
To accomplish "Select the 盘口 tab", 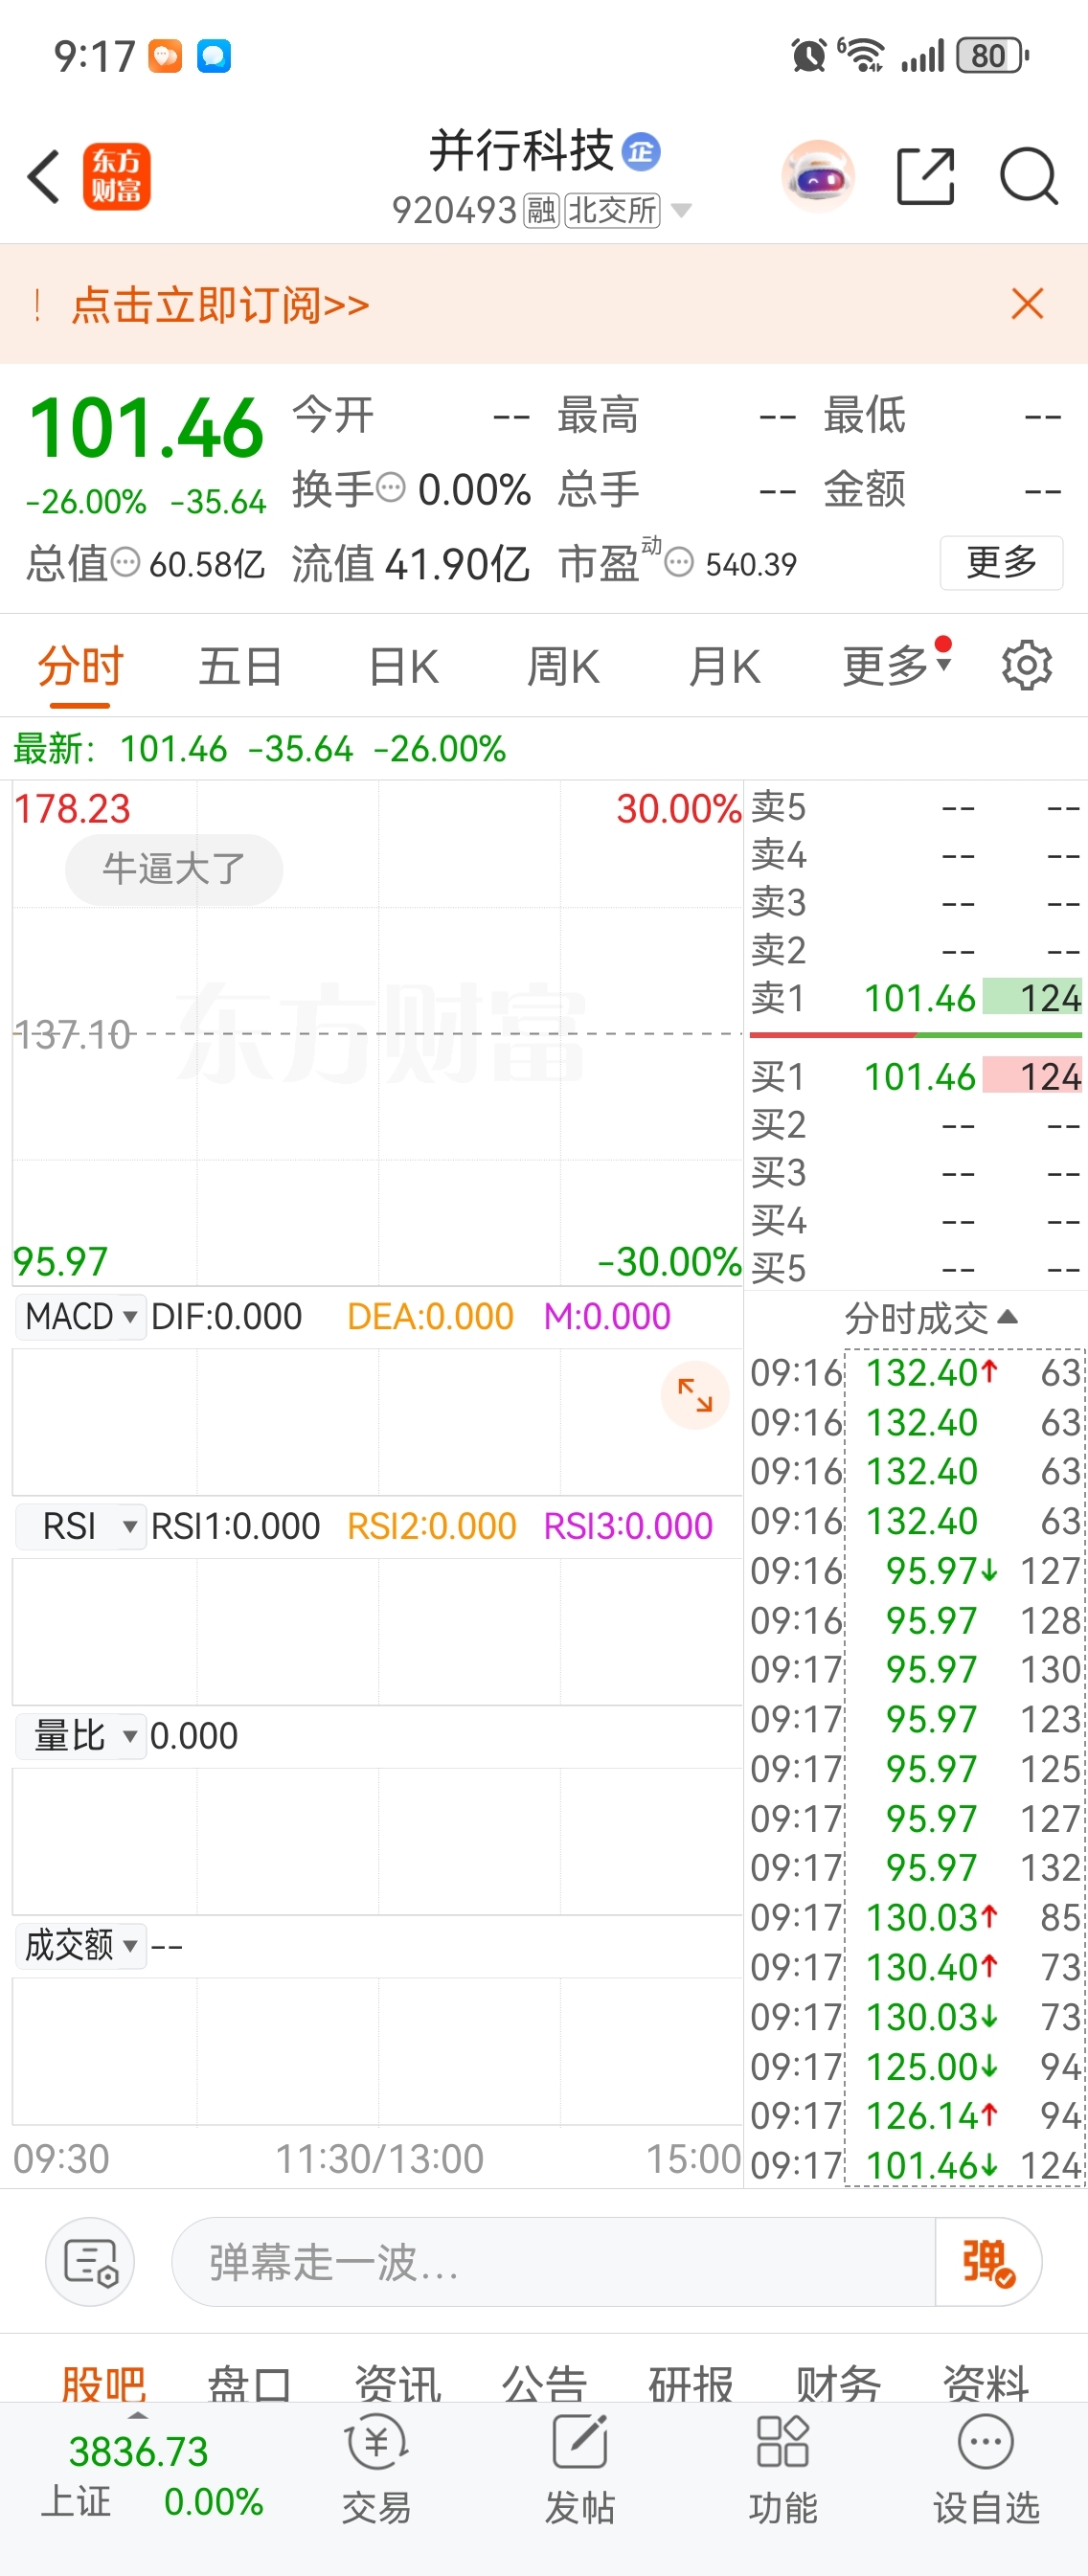I will [250, 2384].
